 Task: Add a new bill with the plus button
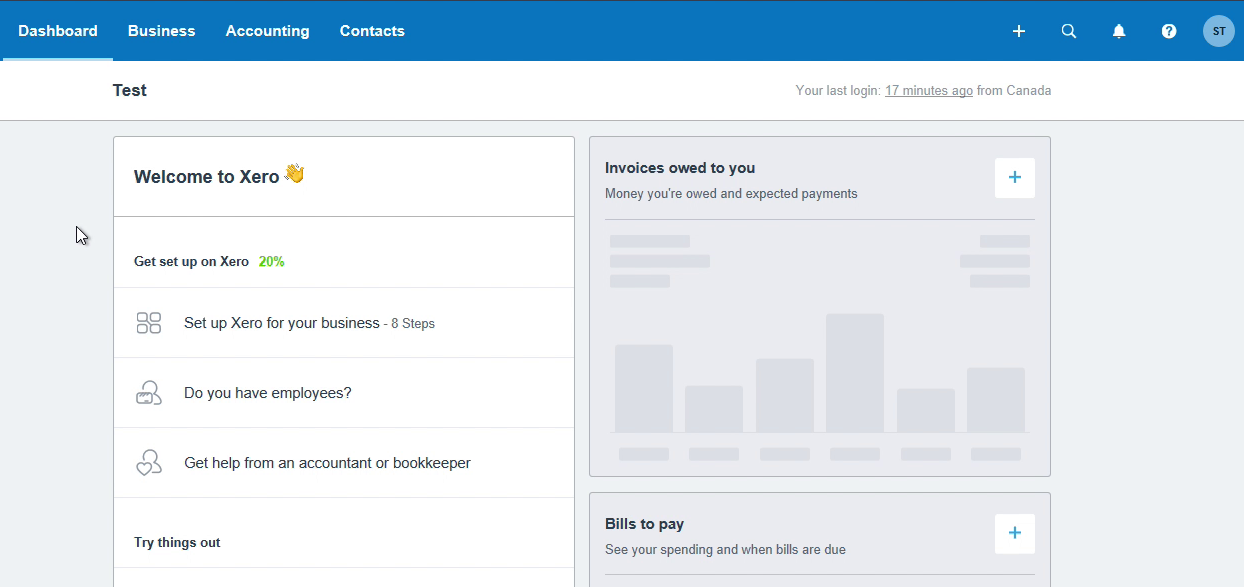point(1015,534)
